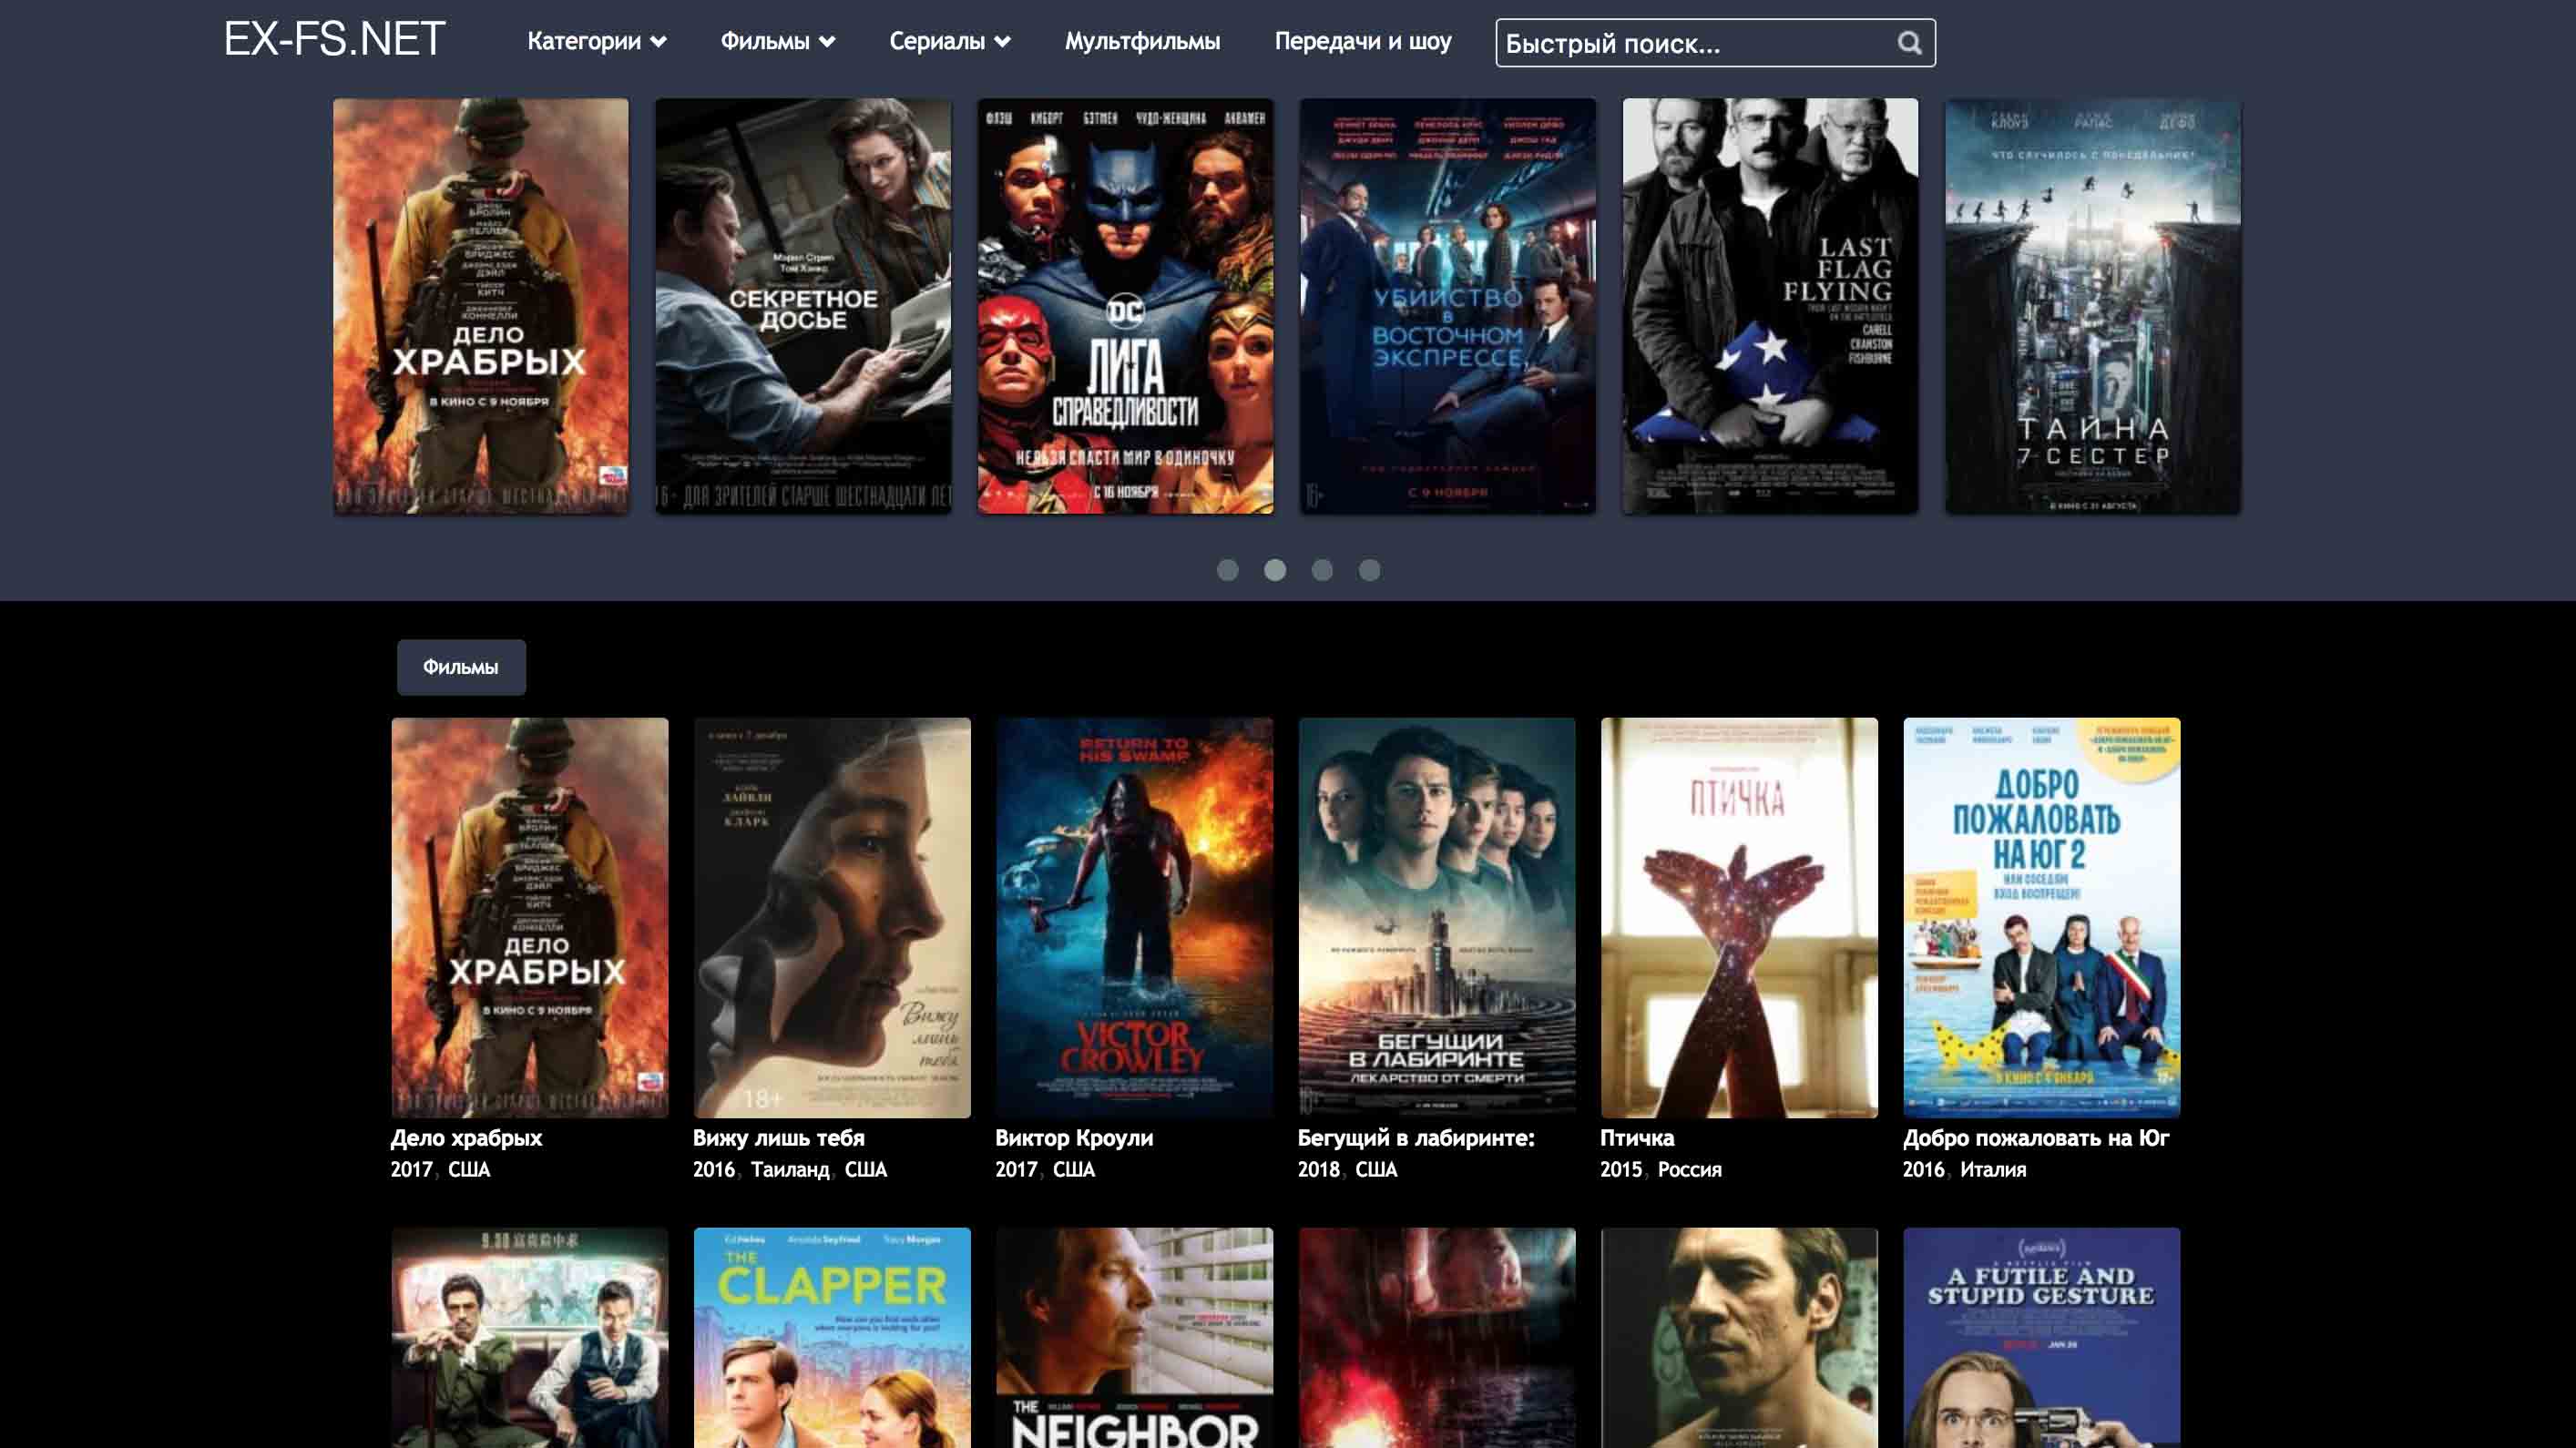
Task: Open The Neighbor poster
Action: tap(1135, 1338)
